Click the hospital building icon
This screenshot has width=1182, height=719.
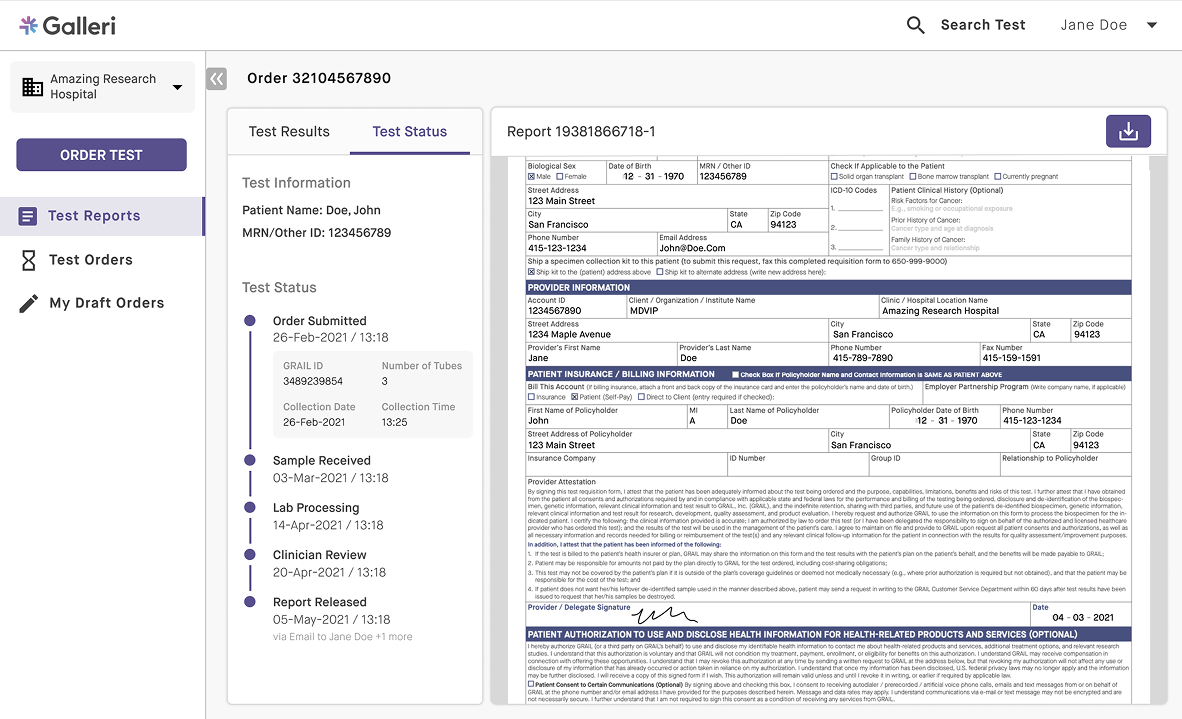click(33, 87)
